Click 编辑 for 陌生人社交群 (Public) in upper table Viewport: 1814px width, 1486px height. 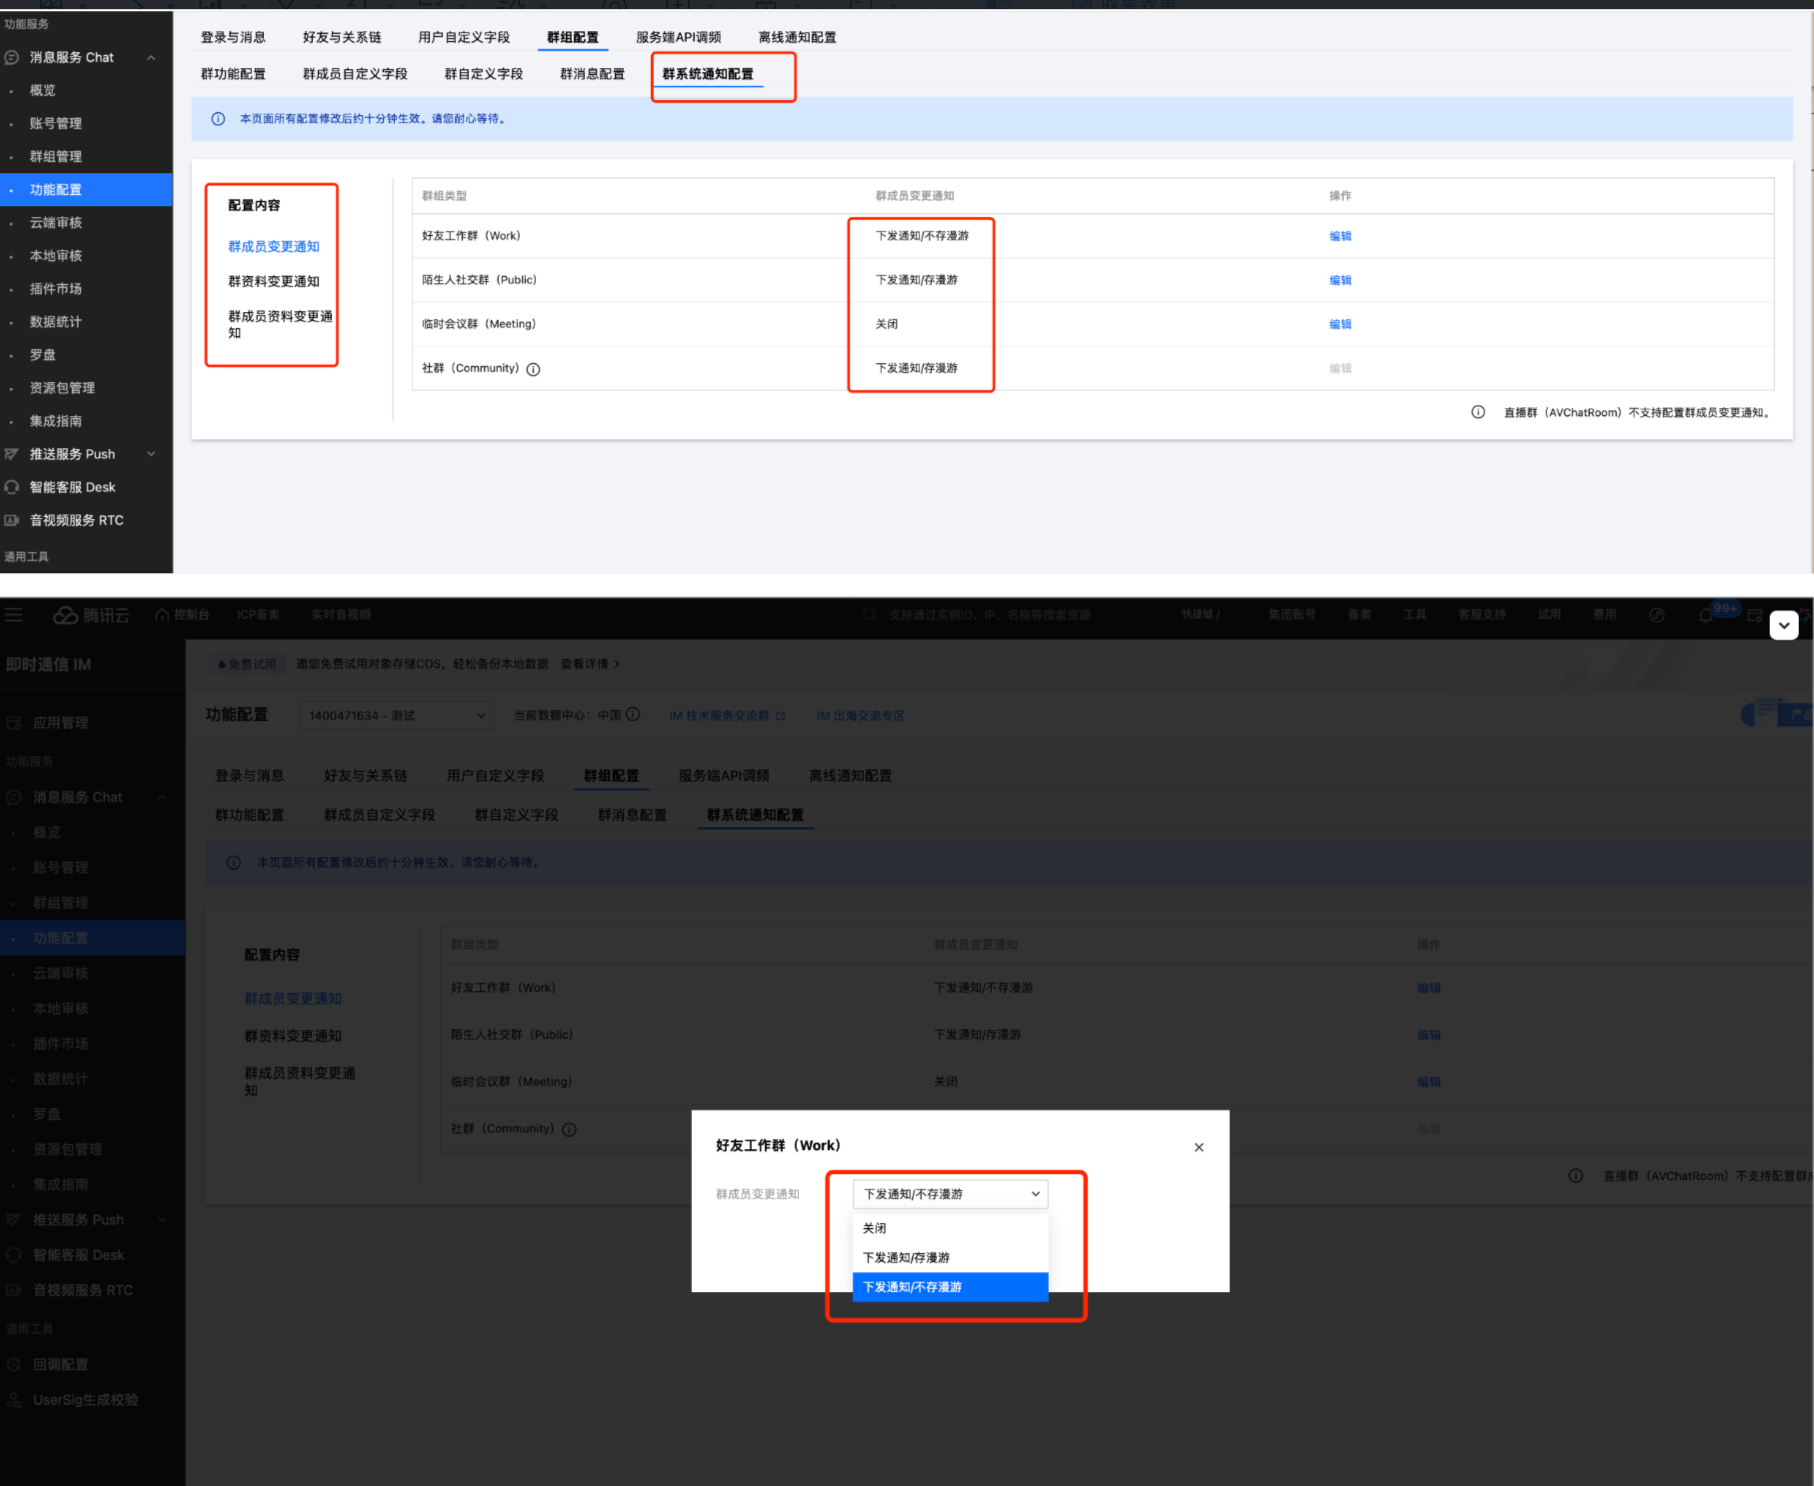[1340, 280]
